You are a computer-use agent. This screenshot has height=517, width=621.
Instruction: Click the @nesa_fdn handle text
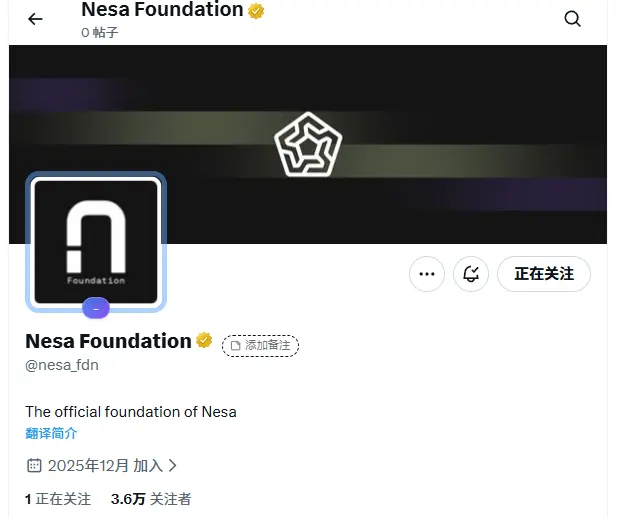(x=62, y=365)
